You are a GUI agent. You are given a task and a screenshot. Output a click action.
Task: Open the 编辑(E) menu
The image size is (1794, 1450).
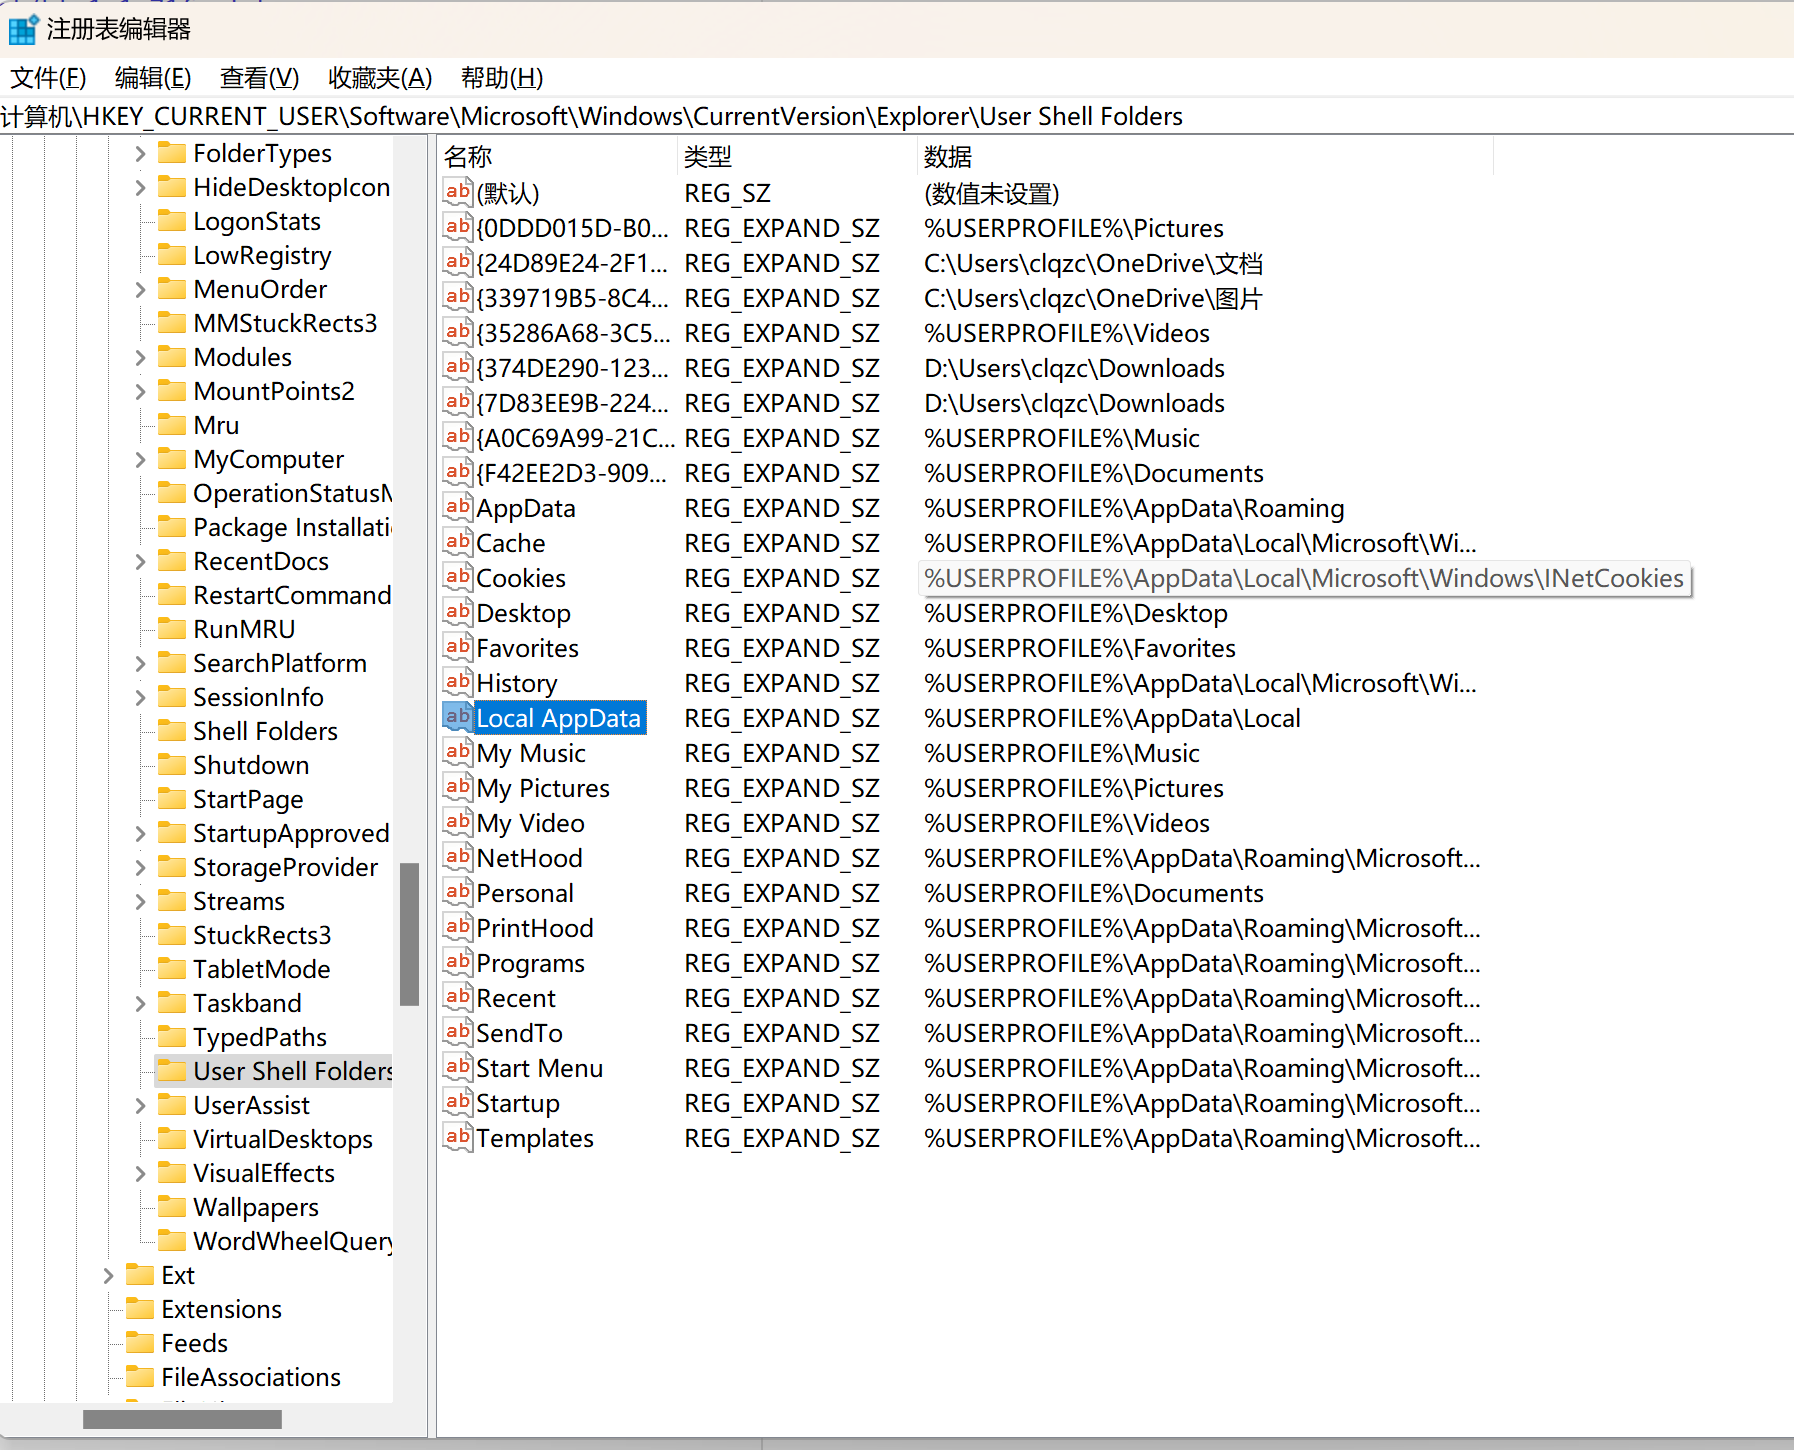coord(153,77)
